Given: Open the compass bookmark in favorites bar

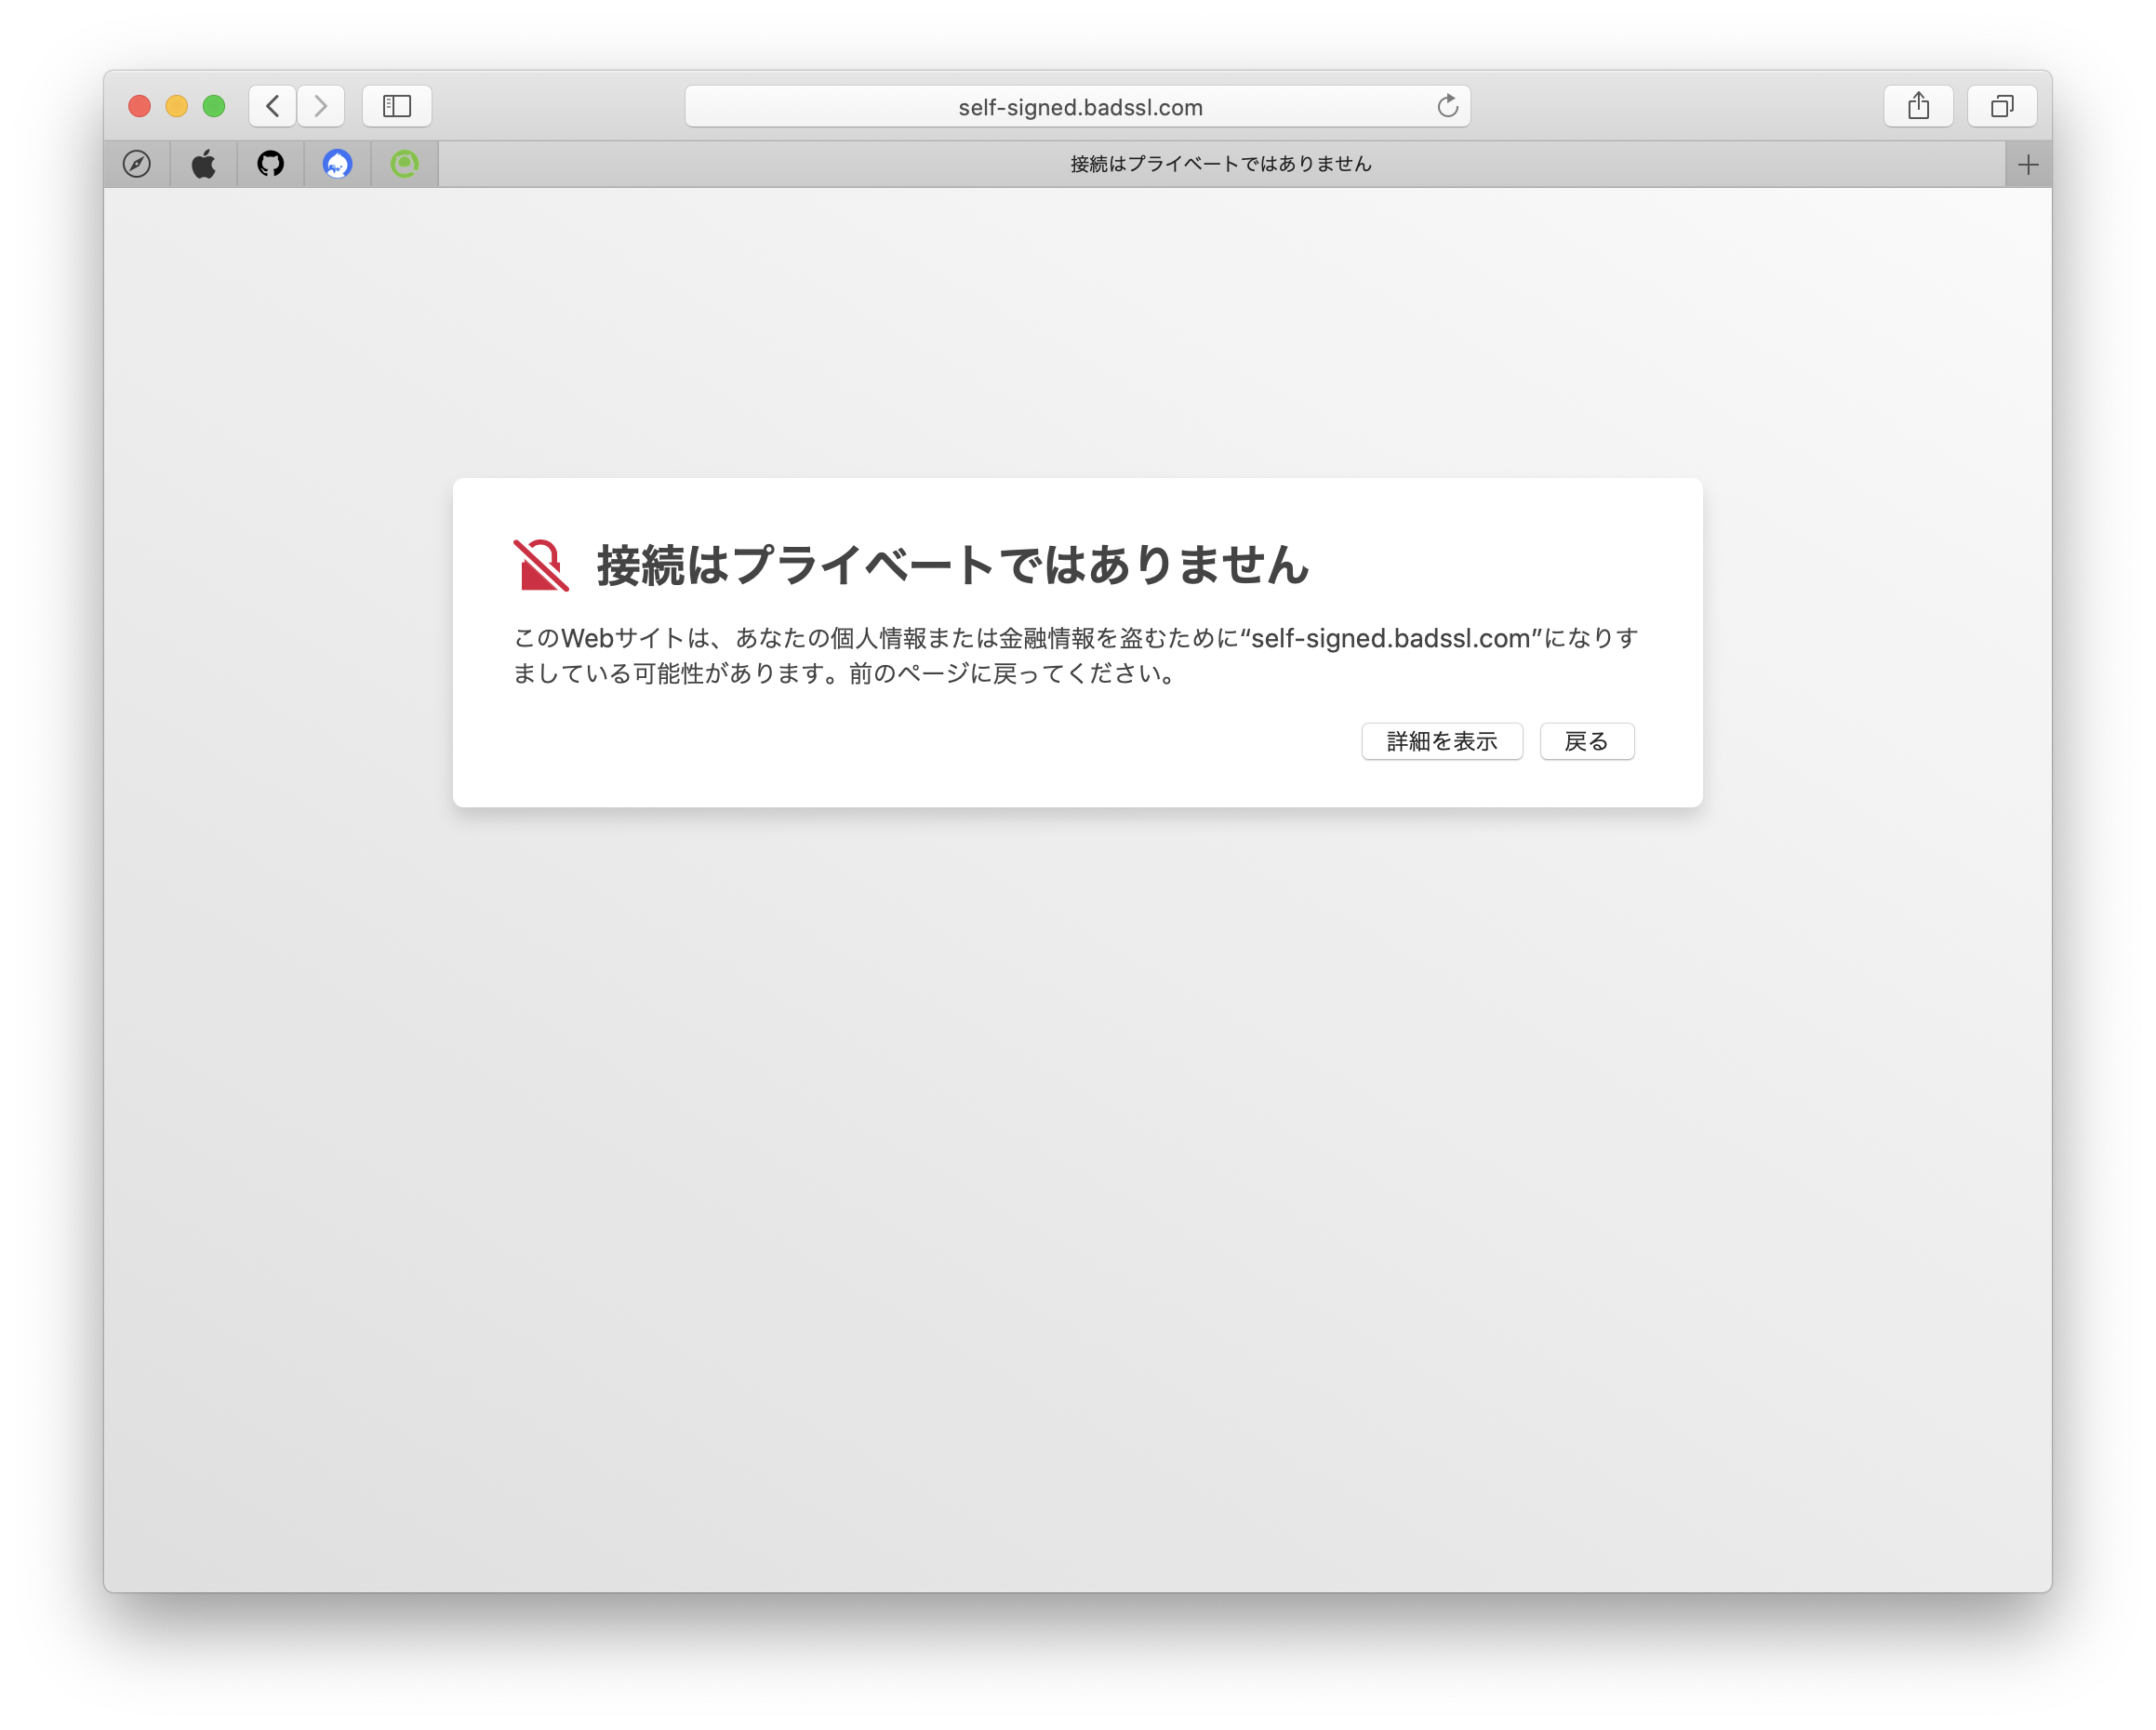Looking at the screenshot, I should (x=137, y=163).
